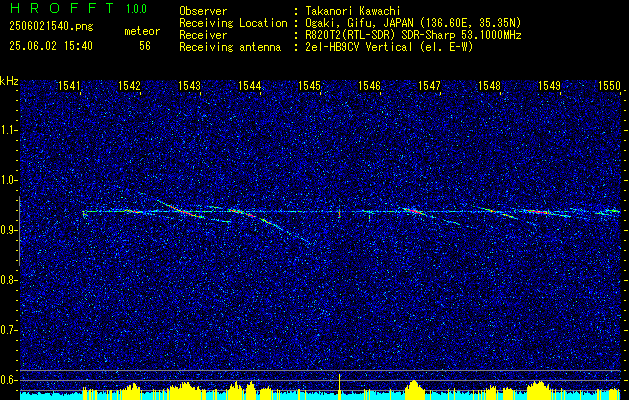Click the 1543 time marker

point(189,85)
